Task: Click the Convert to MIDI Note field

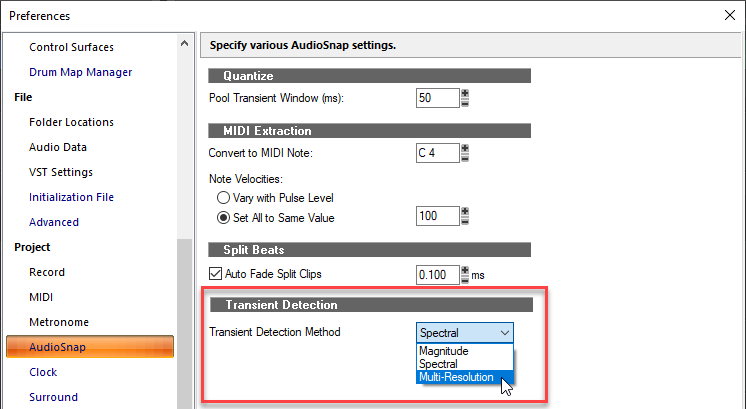Action: click(436, 153)
